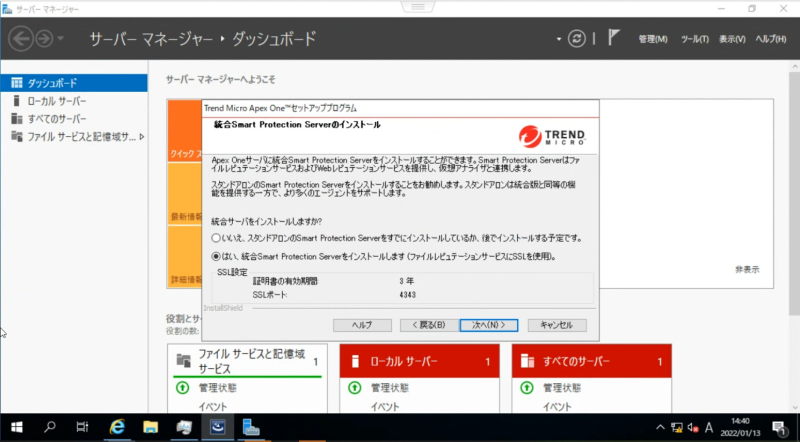Click the 次へ(N) > button
Viewport: 800px width, 442px height.
click(x=489, y=325)
